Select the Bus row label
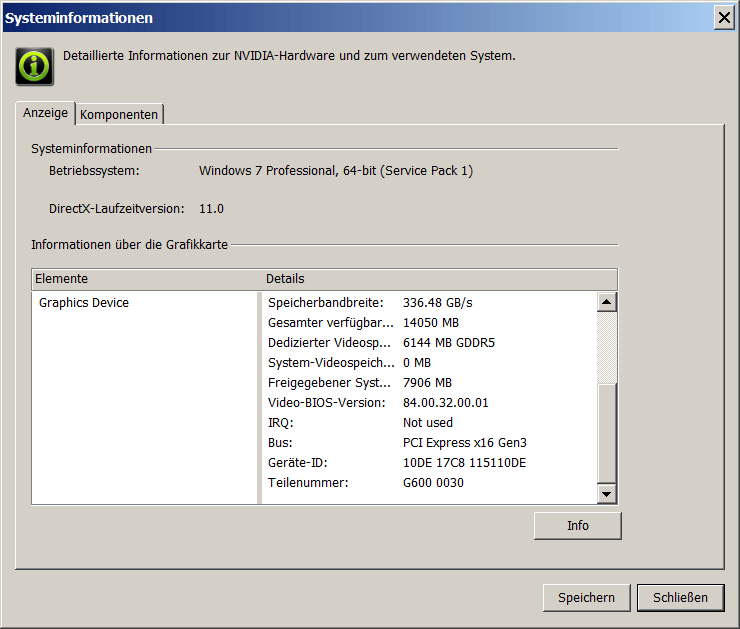Screen dimensions: 740x629 (x=280, y=443)
